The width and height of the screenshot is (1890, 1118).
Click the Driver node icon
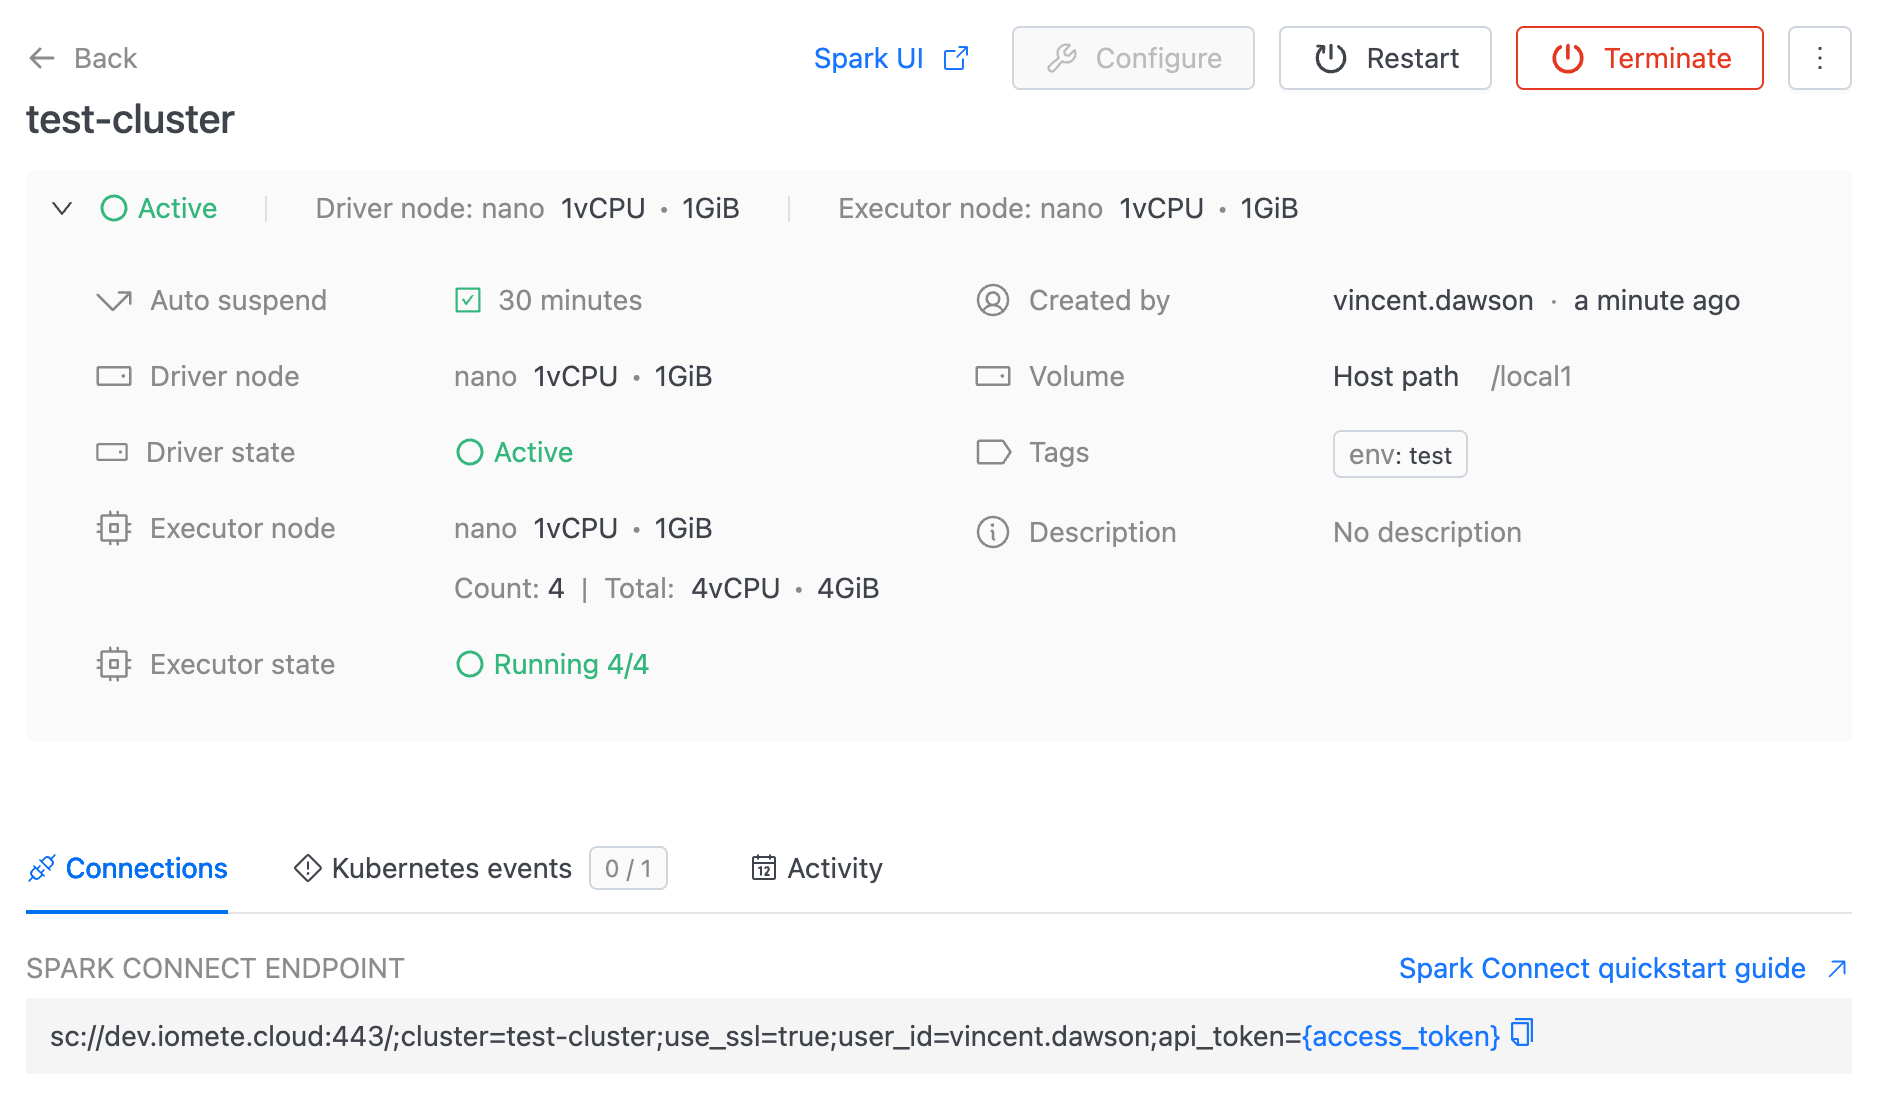(114, 376)
